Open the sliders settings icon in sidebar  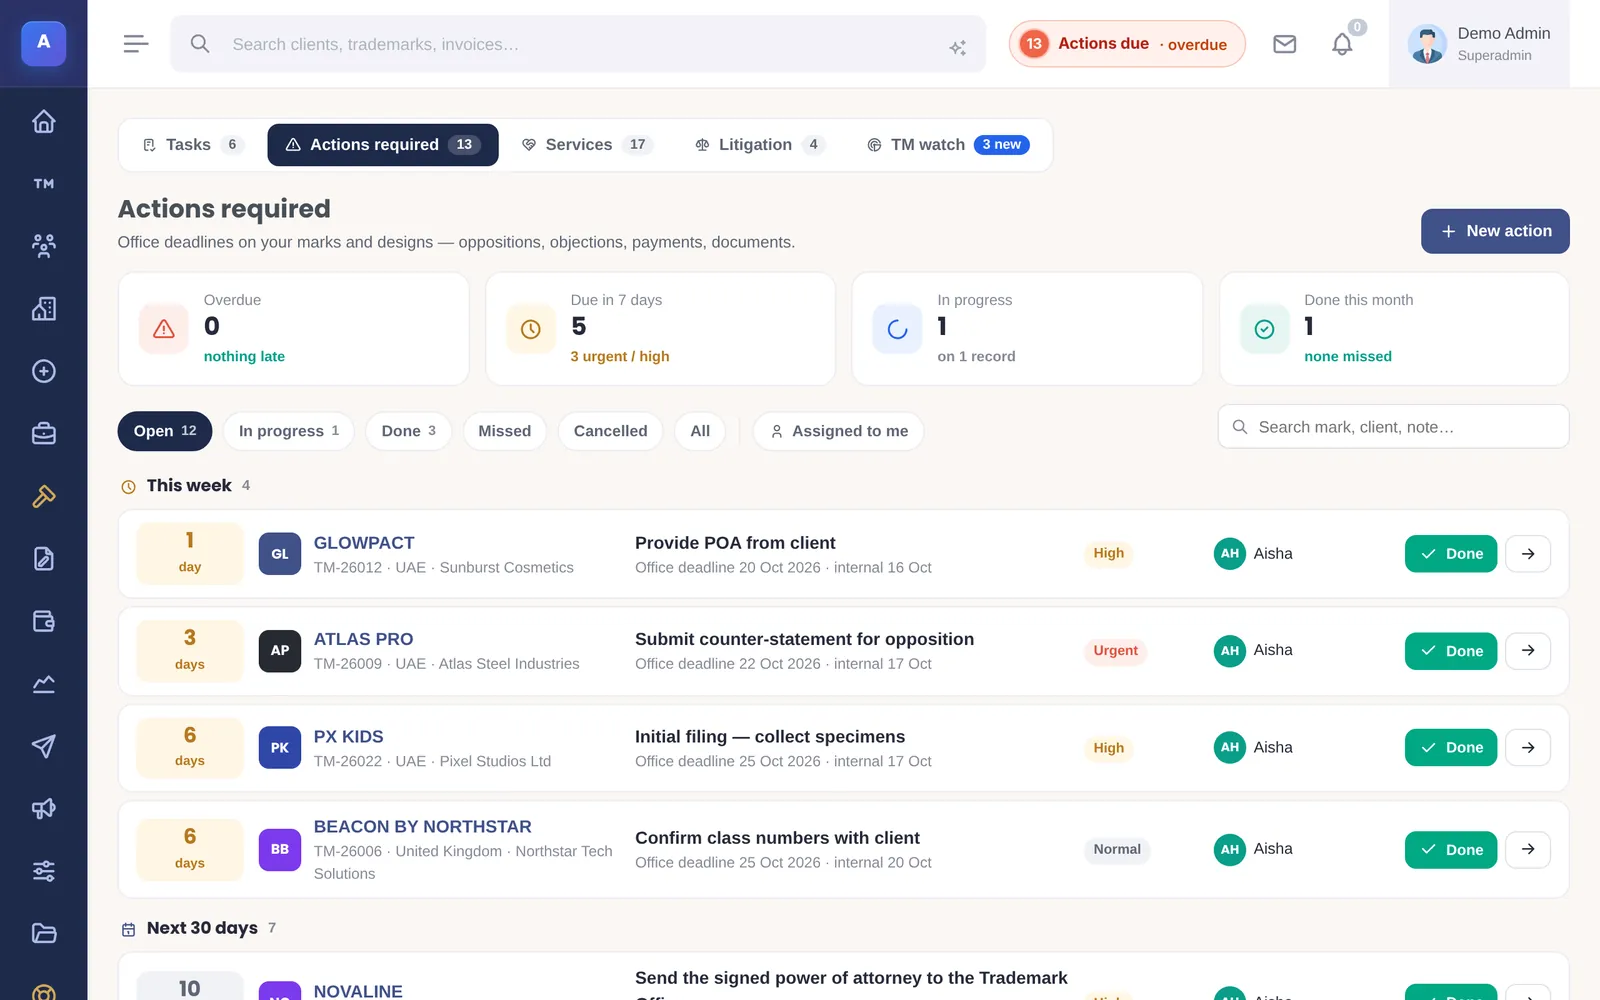(x=43, y=871)
